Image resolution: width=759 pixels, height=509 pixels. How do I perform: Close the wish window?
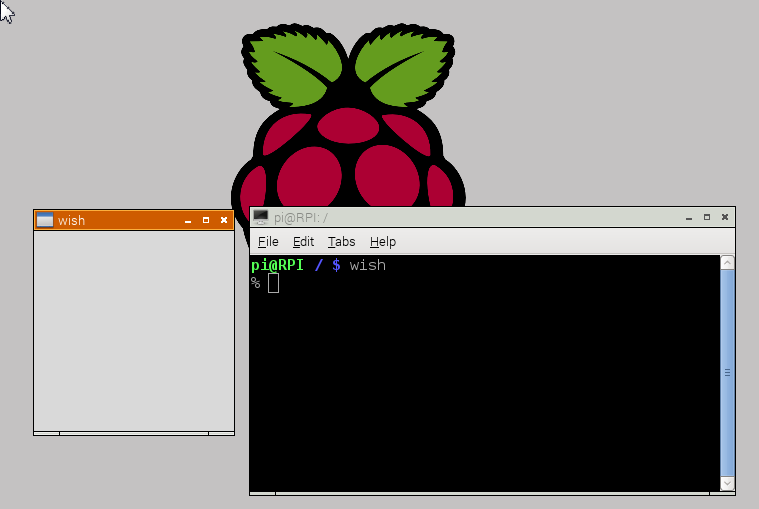(224, 220)
